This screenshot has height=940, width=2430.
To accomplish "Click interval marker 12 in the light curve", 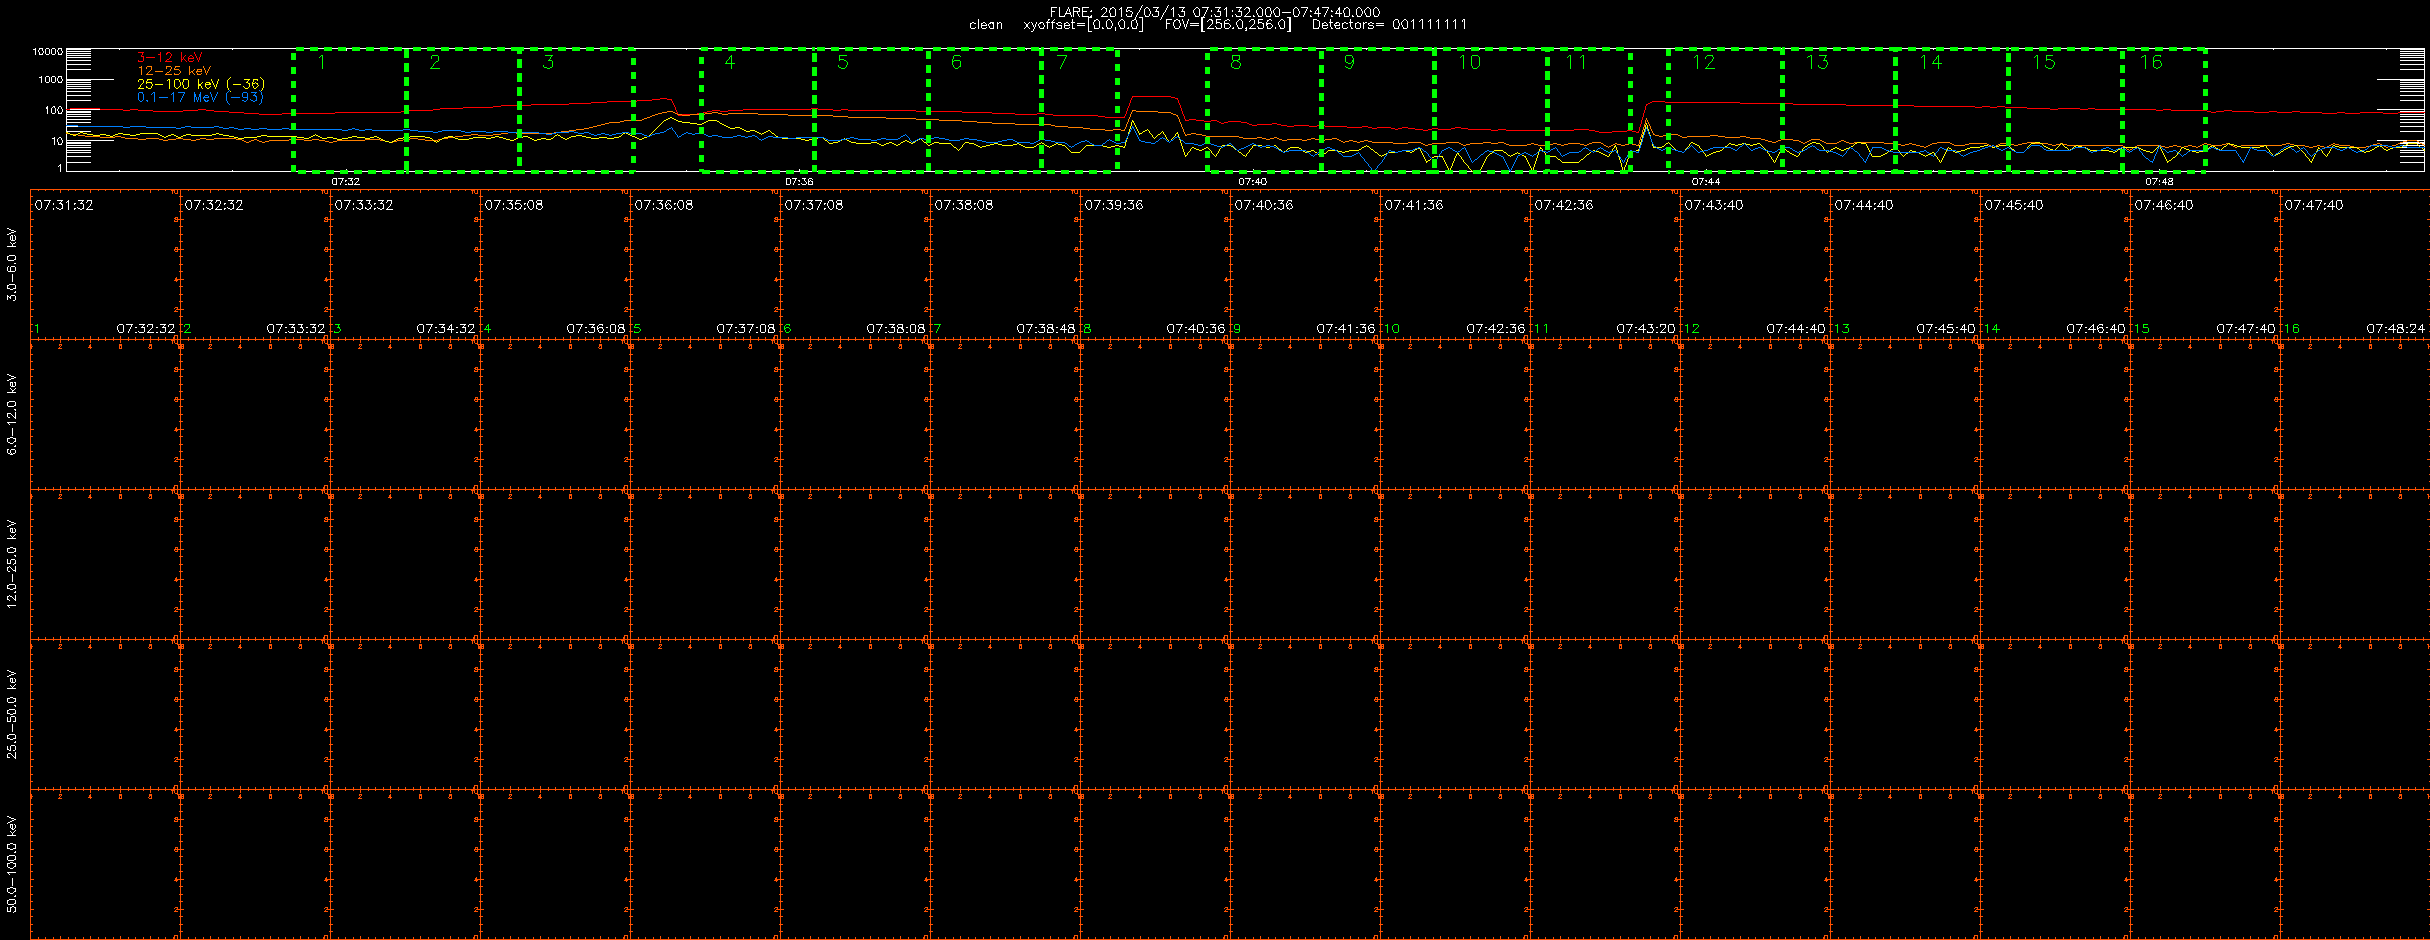I will pyautogui.click(x=1704, y=63).
